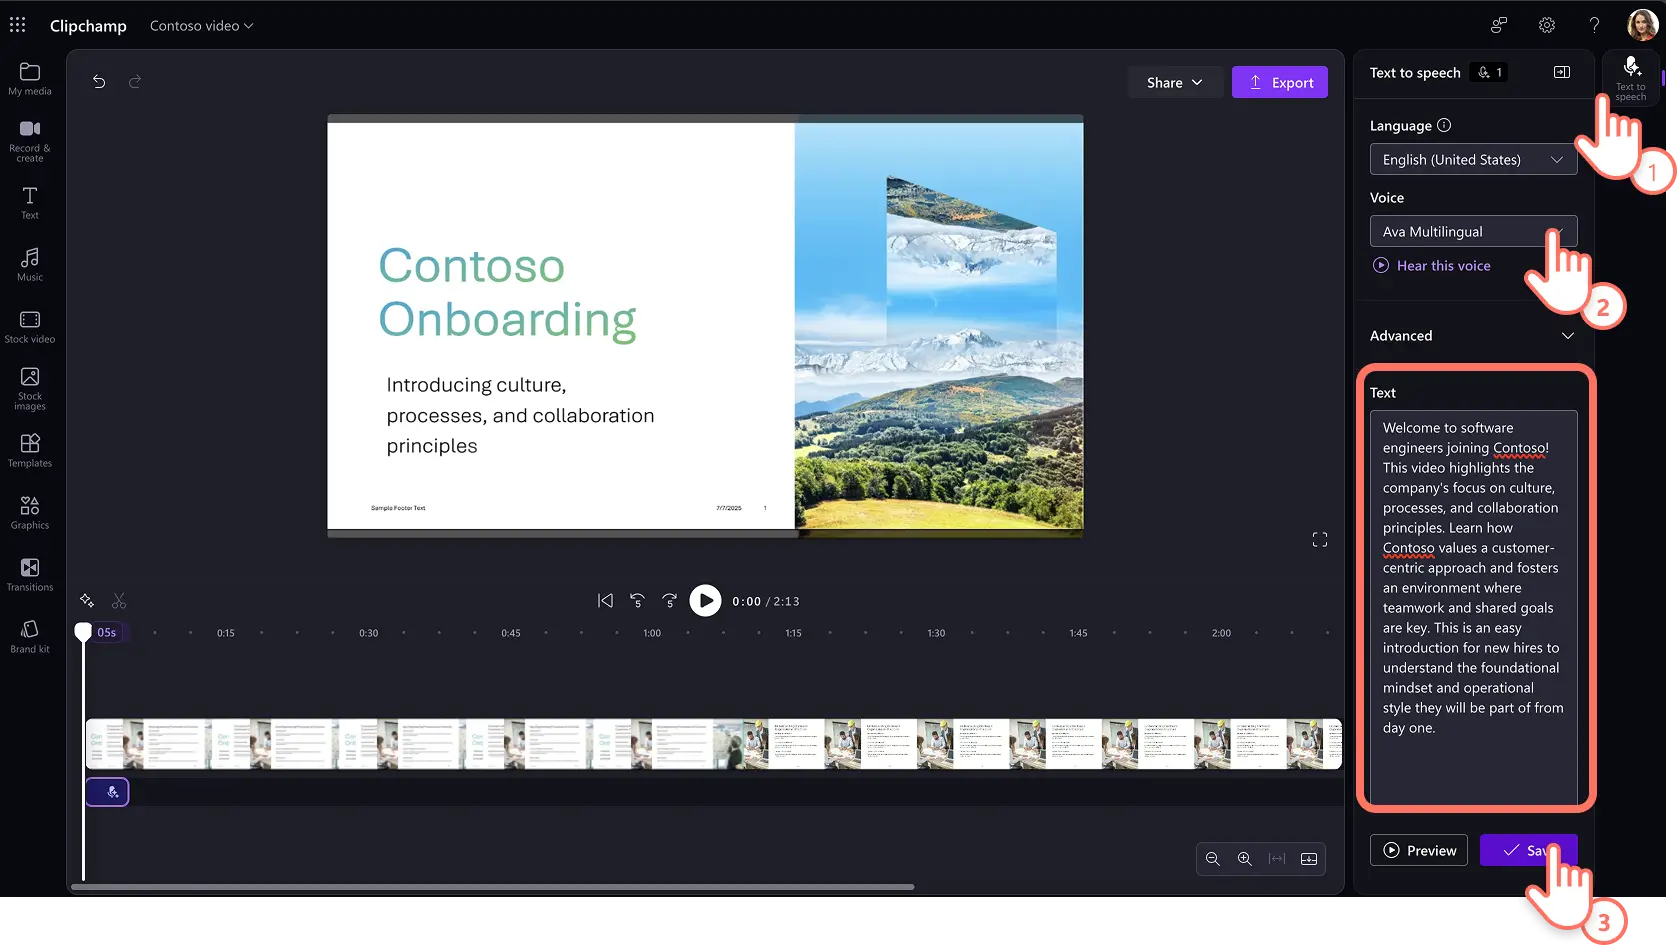
Task: Open Transitions panel
Action: point(30,575)
